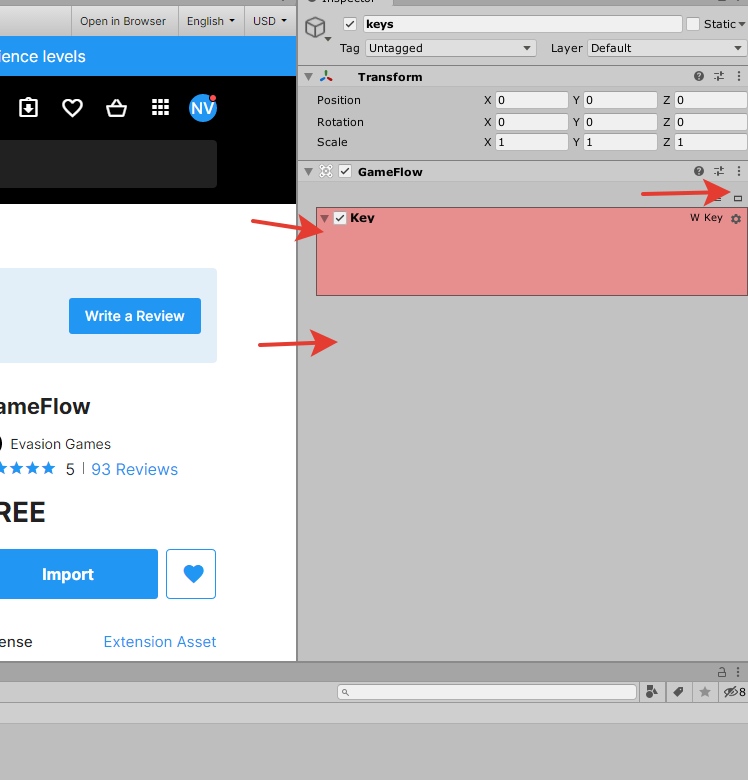
Task: Click the Position Z field
Action: tap(711, 100)
